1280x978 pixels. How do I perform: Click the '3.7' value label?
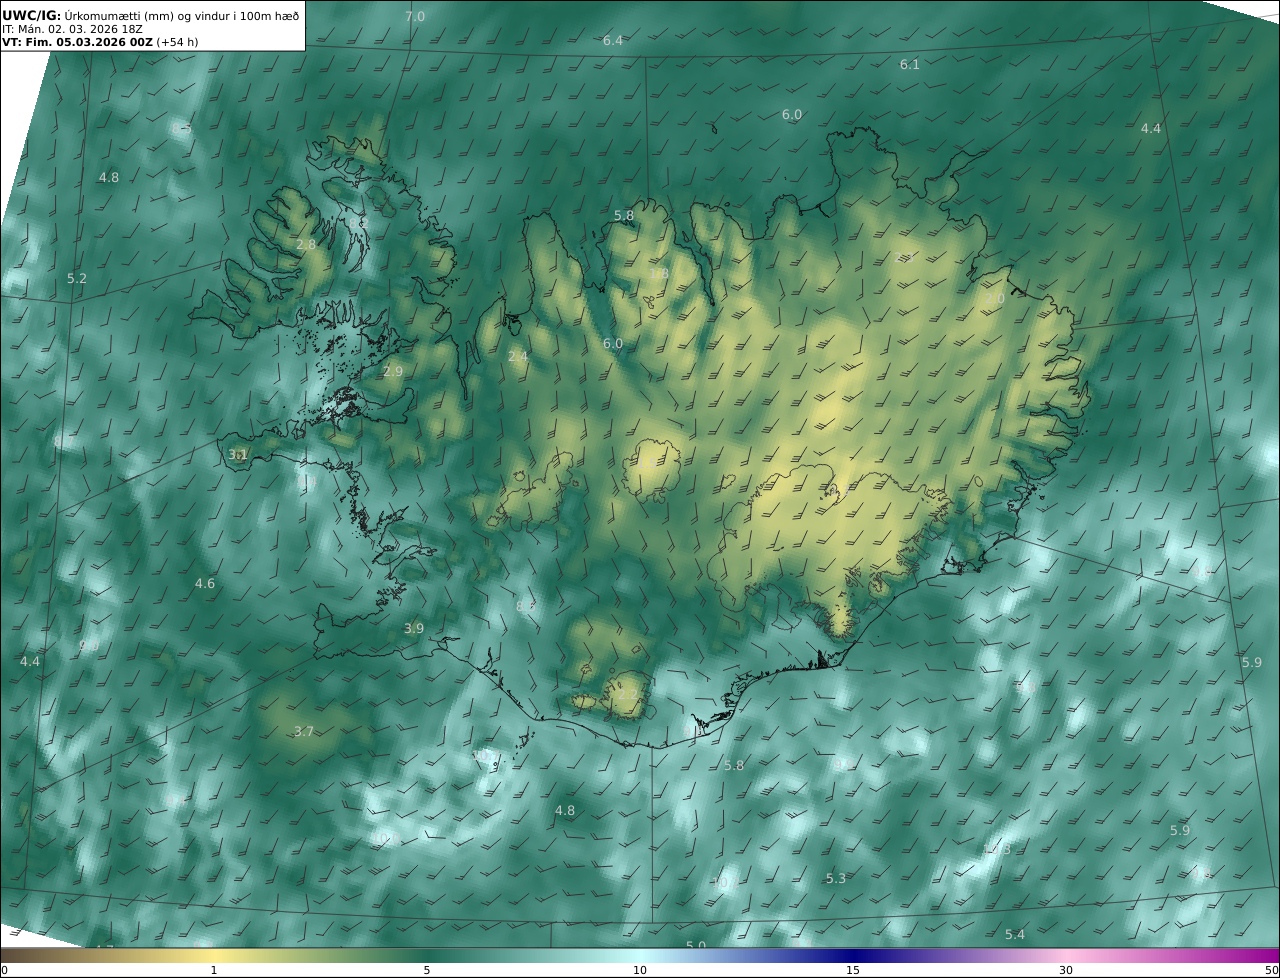click(x=304, y=732)
